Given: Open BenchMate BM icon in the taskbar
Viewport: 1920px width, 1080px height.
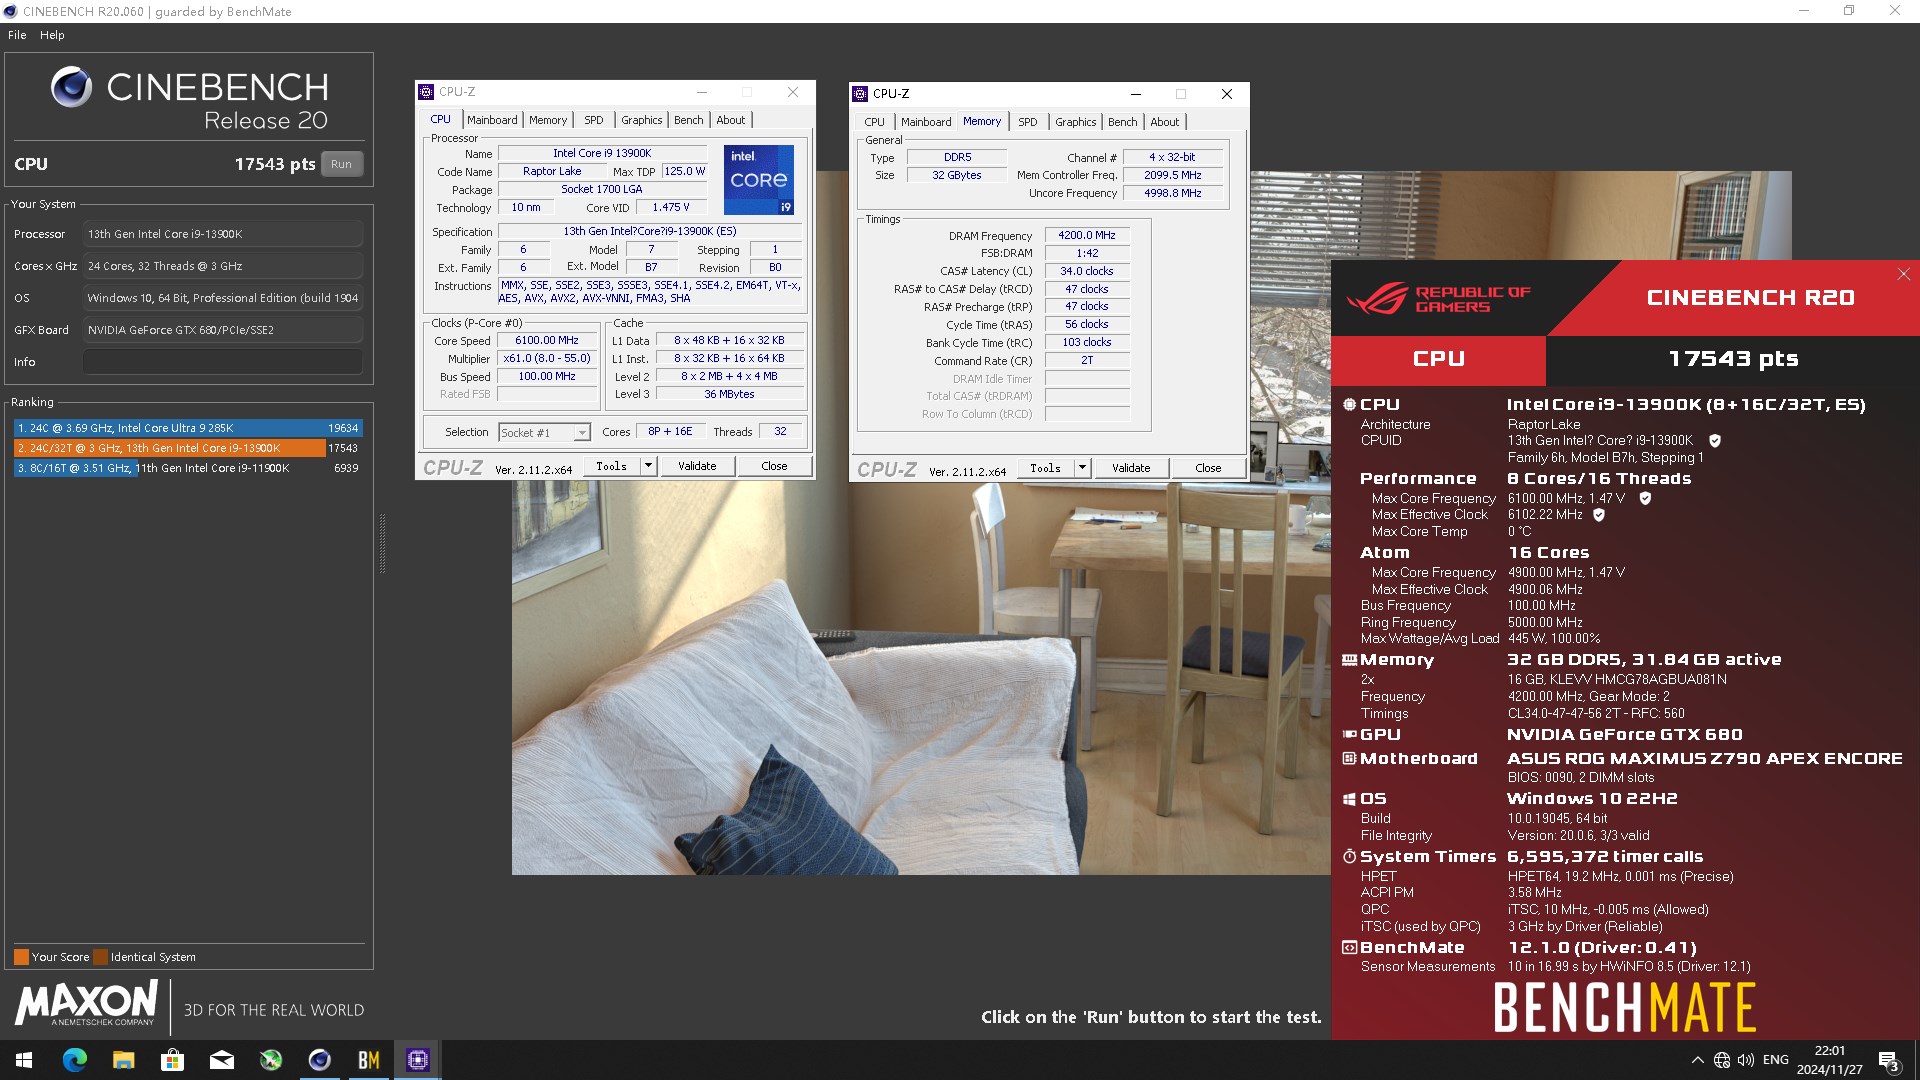Looking at the screenshot, I should click(x=368, y=1060).
